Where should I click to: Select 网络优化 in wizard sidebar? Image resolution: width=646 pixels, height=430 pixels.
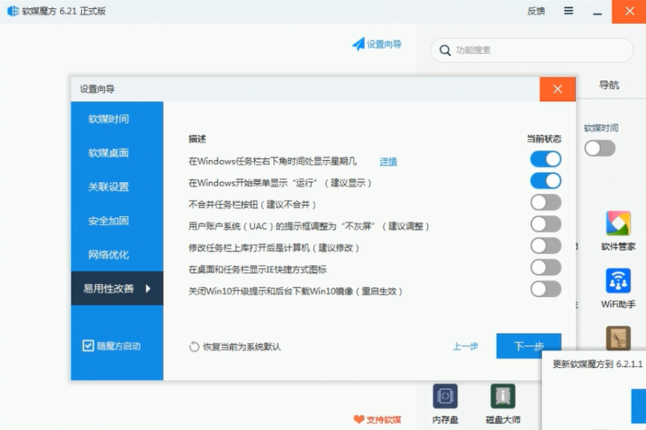pos(117,255)
